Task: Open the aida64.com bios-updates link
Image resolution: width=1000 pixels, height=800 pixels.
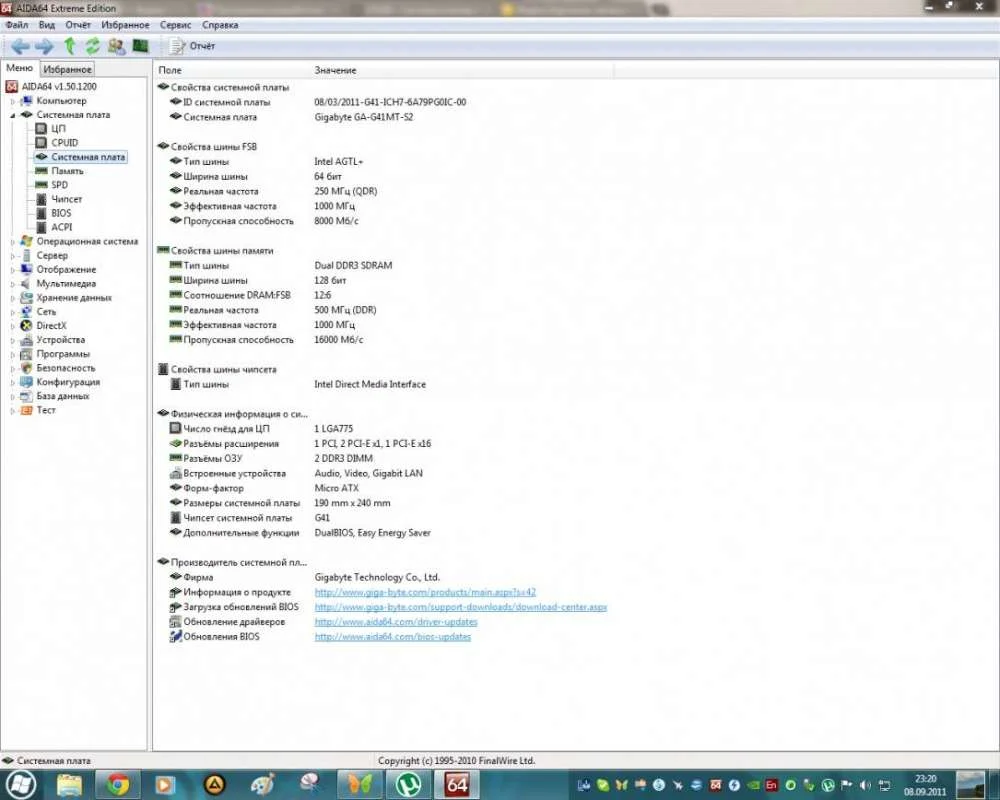Action: click(392, 637)
